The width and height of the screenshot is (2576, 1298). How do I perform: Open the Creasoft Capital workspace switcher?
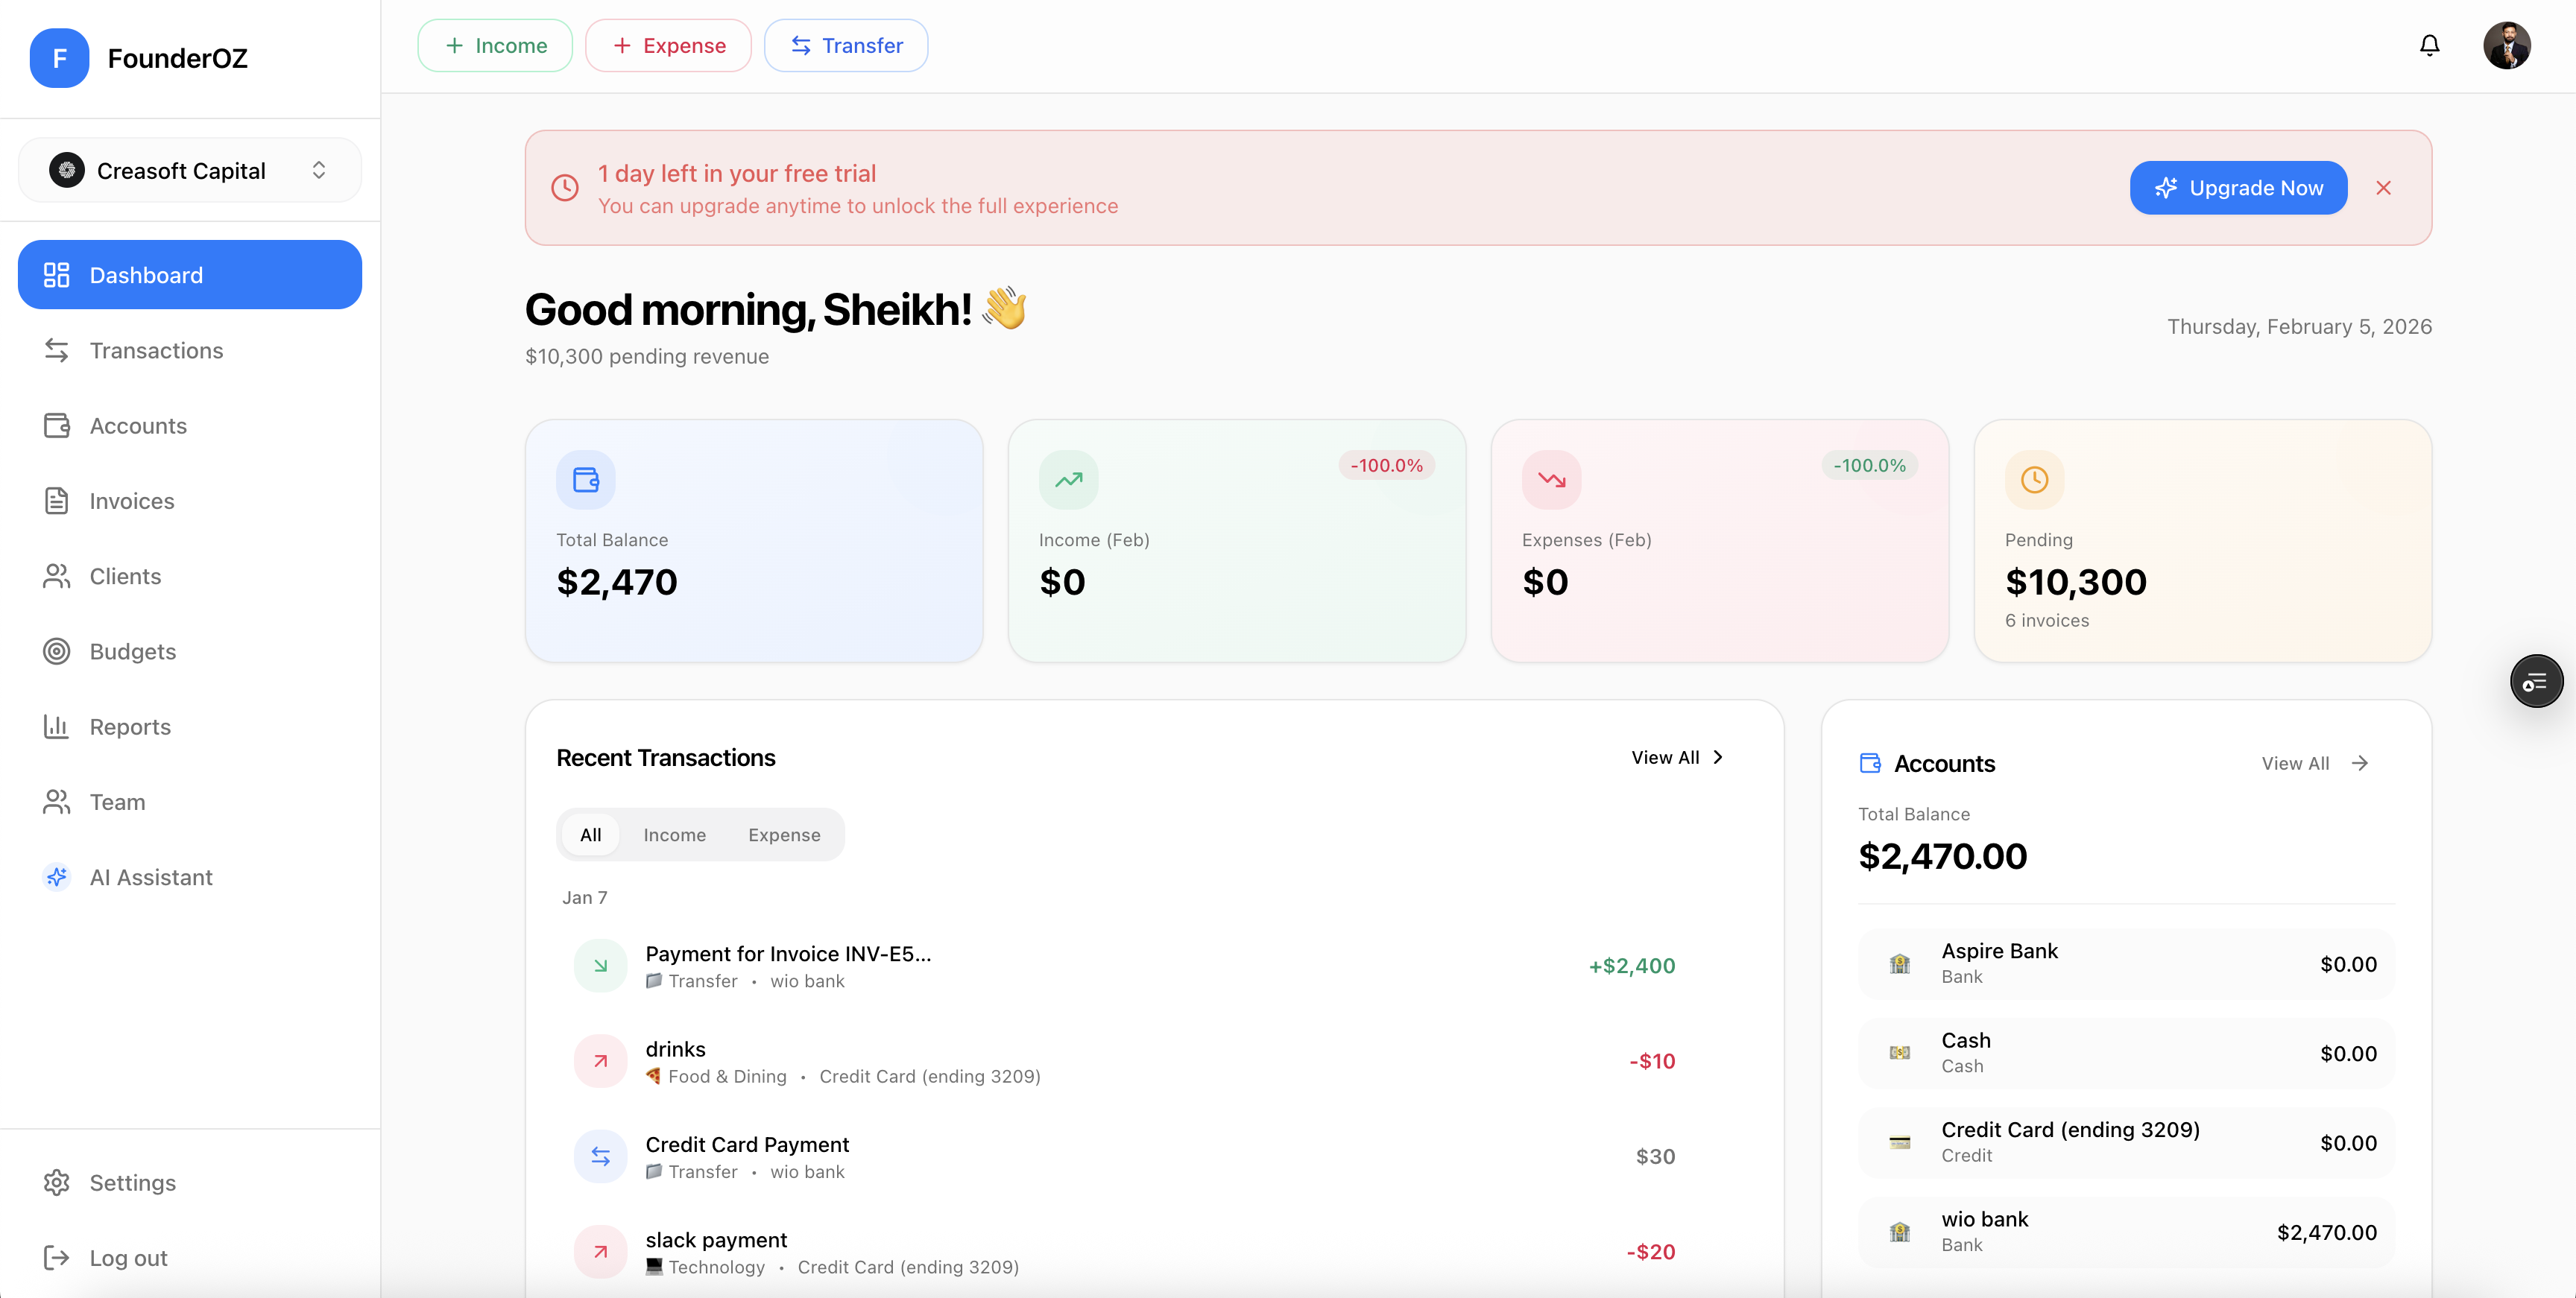pyautogui.click(x=189, y=170)
